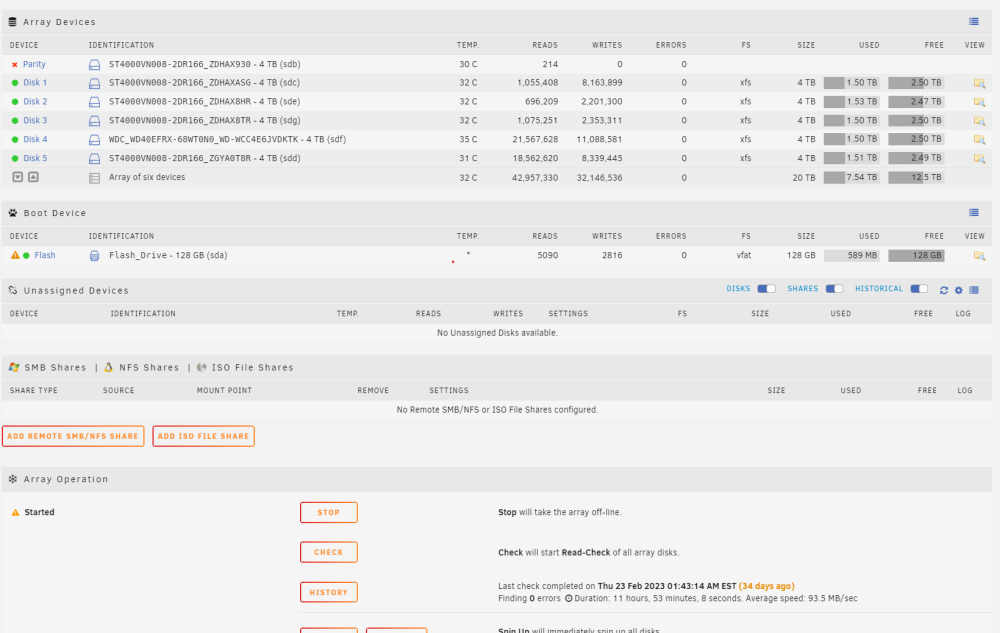Open Flash boot device link
Viewport: 1000px width, 633px height.
pyautogui.click(x=45, y=255)
